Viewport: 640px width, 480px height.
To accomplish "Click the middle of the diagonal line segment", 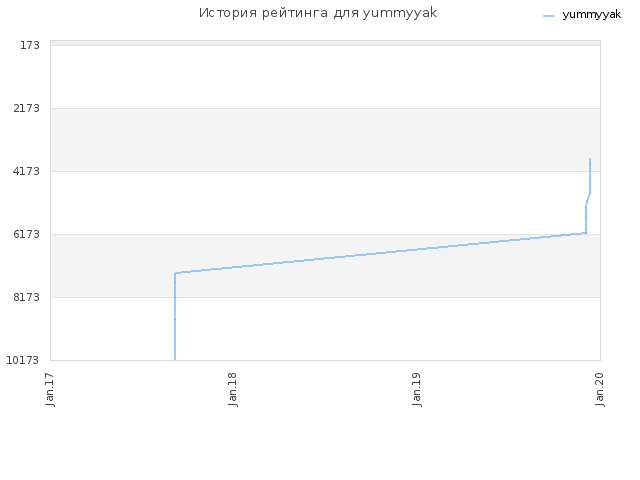I will pyautogui.click(x=380, y=253).
